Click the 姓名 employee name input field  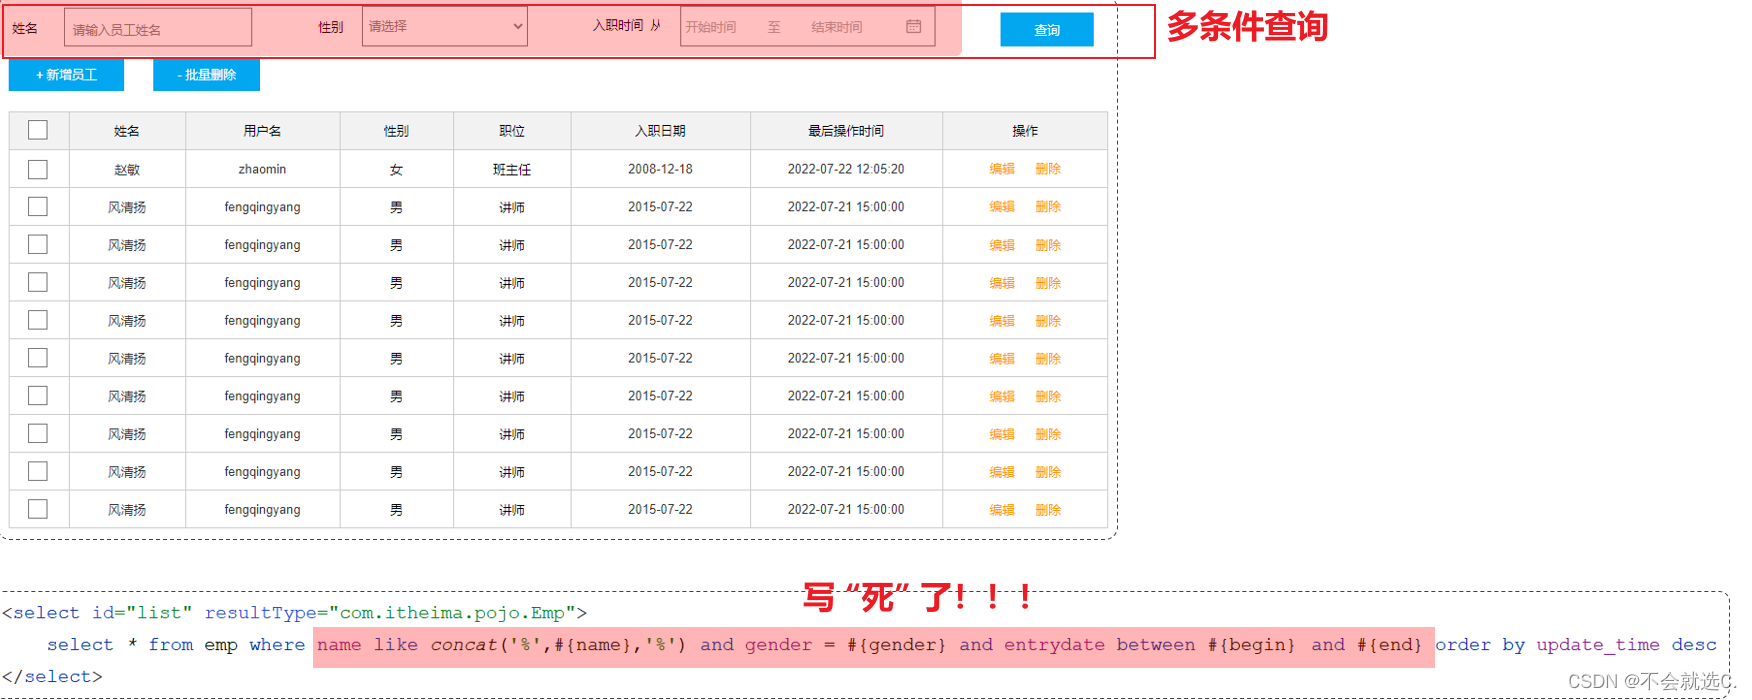coord(158,28)
